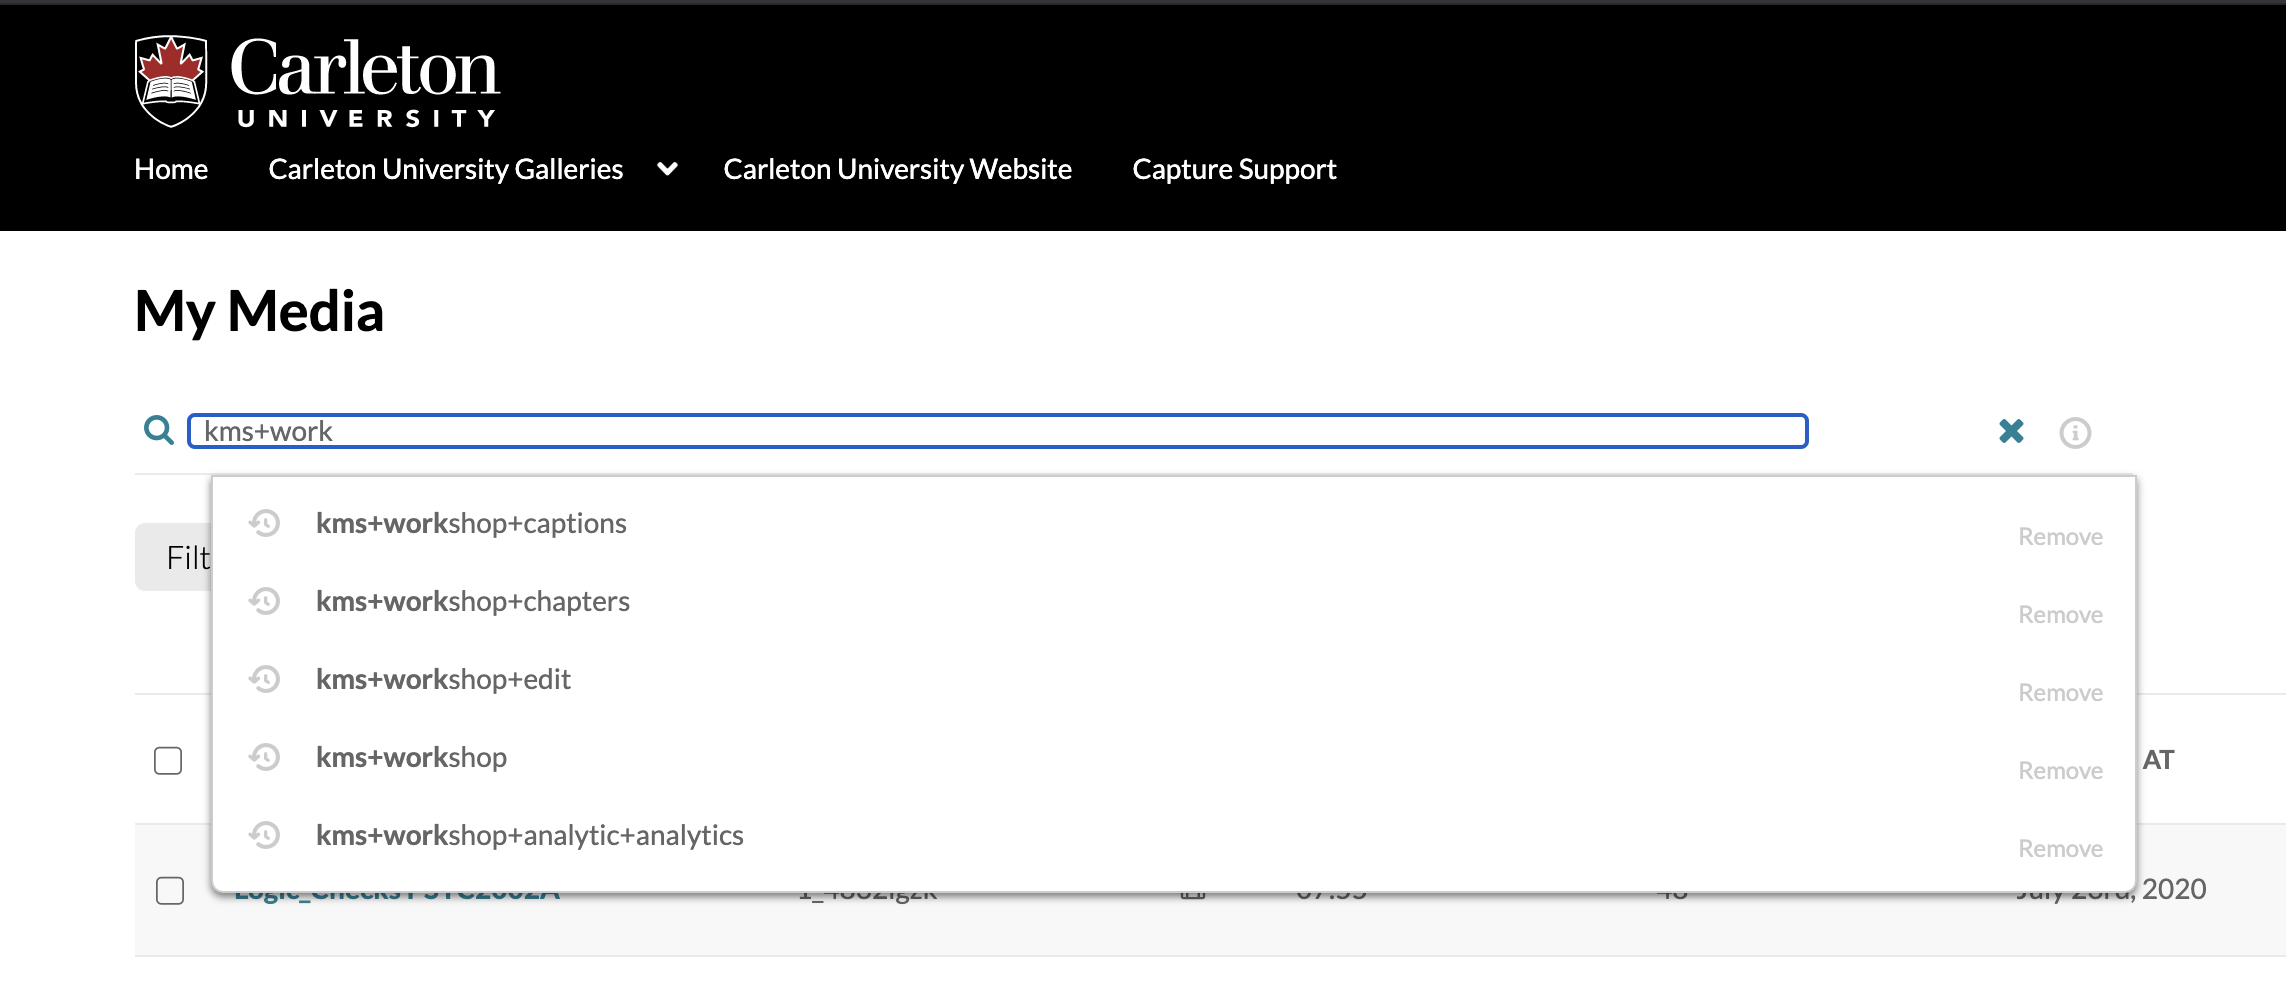This screenshot has height=994, width=2286.
Task: Click the Carleton University shield logo
Action: pos(171,81)
